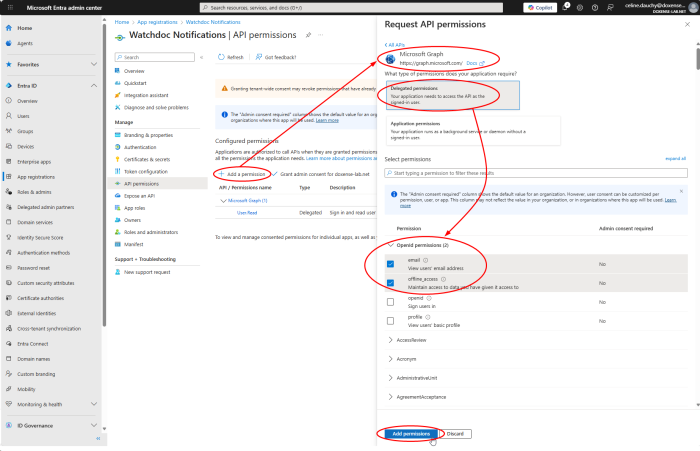Uncheck the offline_access permission checkbox

pos(391,283)
